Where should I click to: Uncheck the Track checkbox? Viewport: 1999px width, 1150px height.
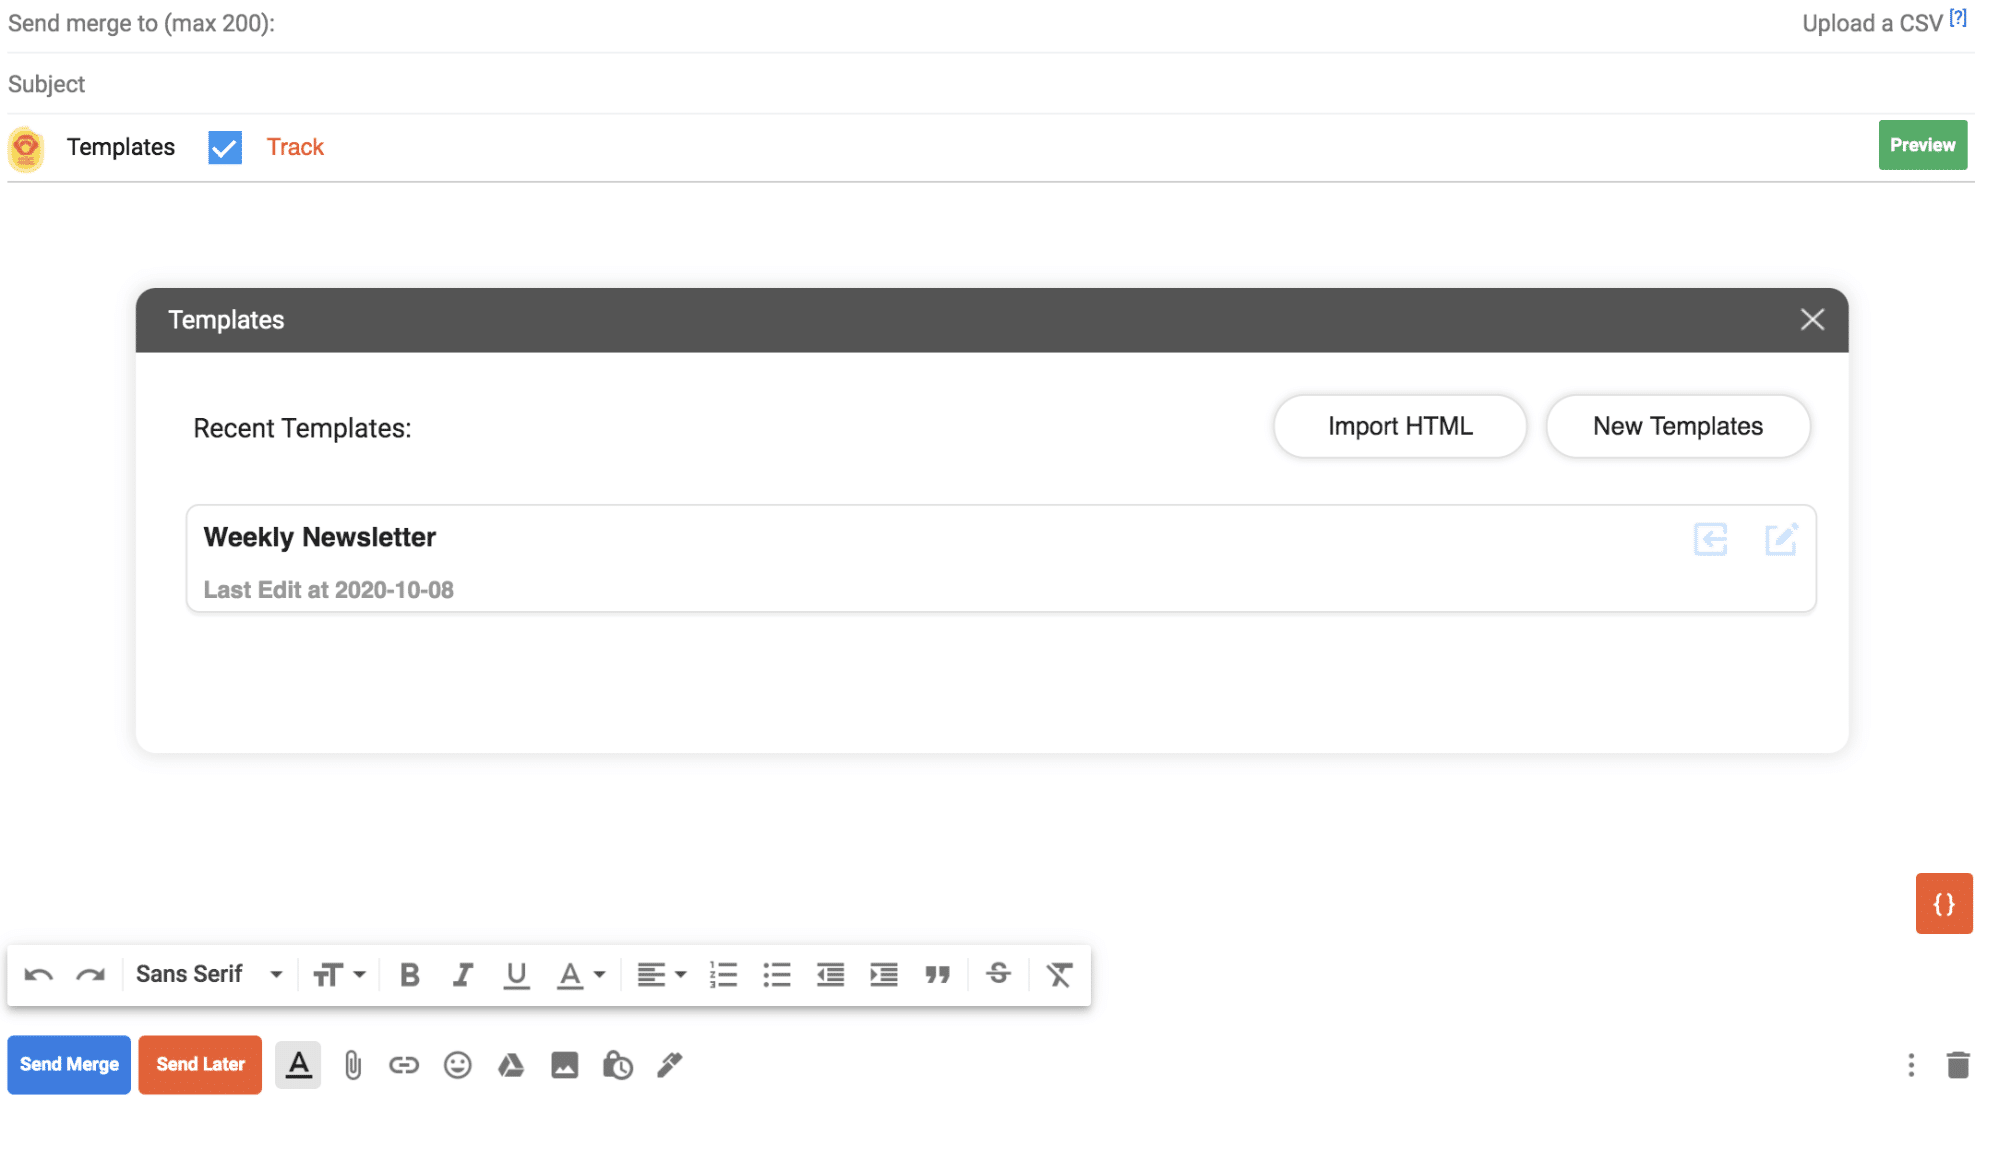tap(225, 148)
